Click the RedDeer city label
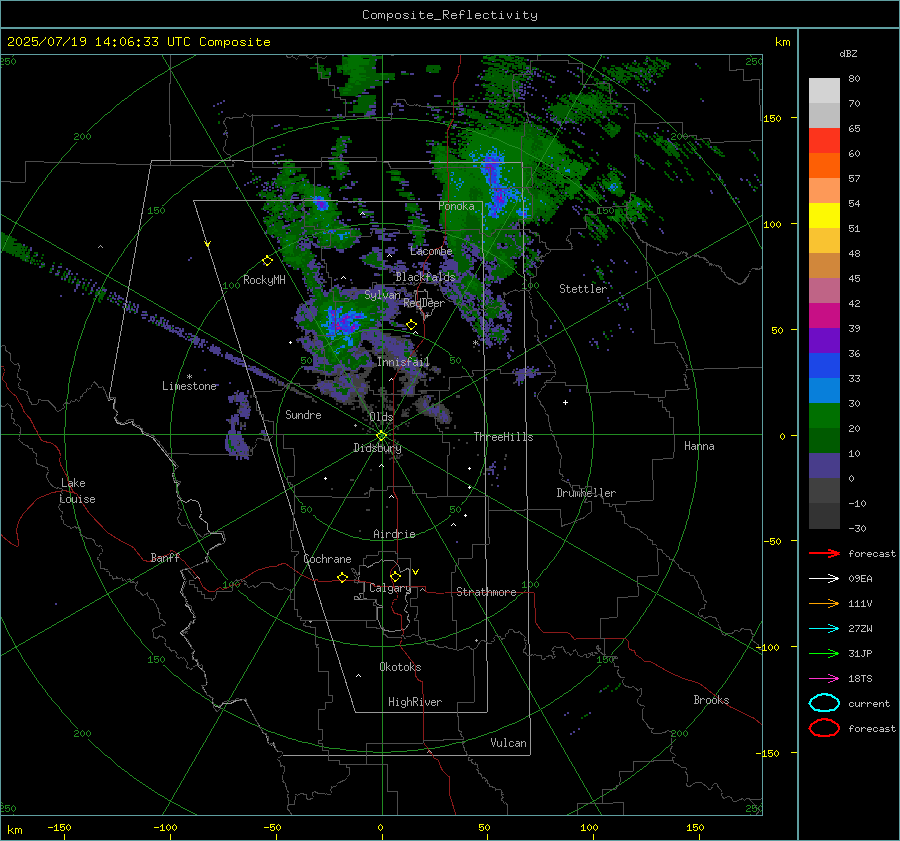Viewport: 900px width, 841px height. 424,303
